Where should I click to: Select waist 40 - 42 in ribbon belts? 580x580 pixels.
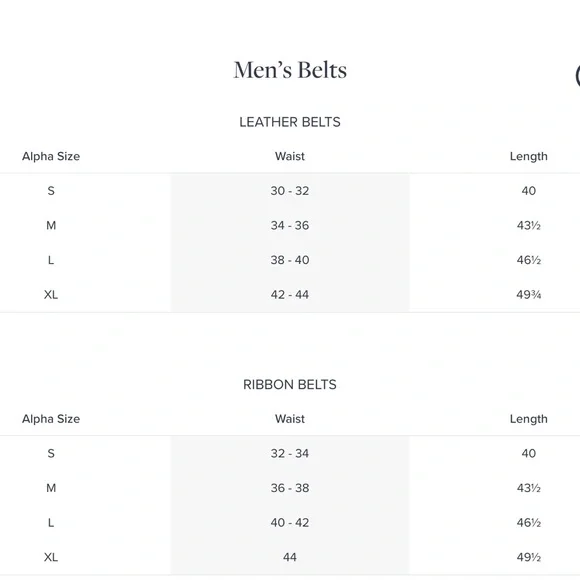point(290,523)
